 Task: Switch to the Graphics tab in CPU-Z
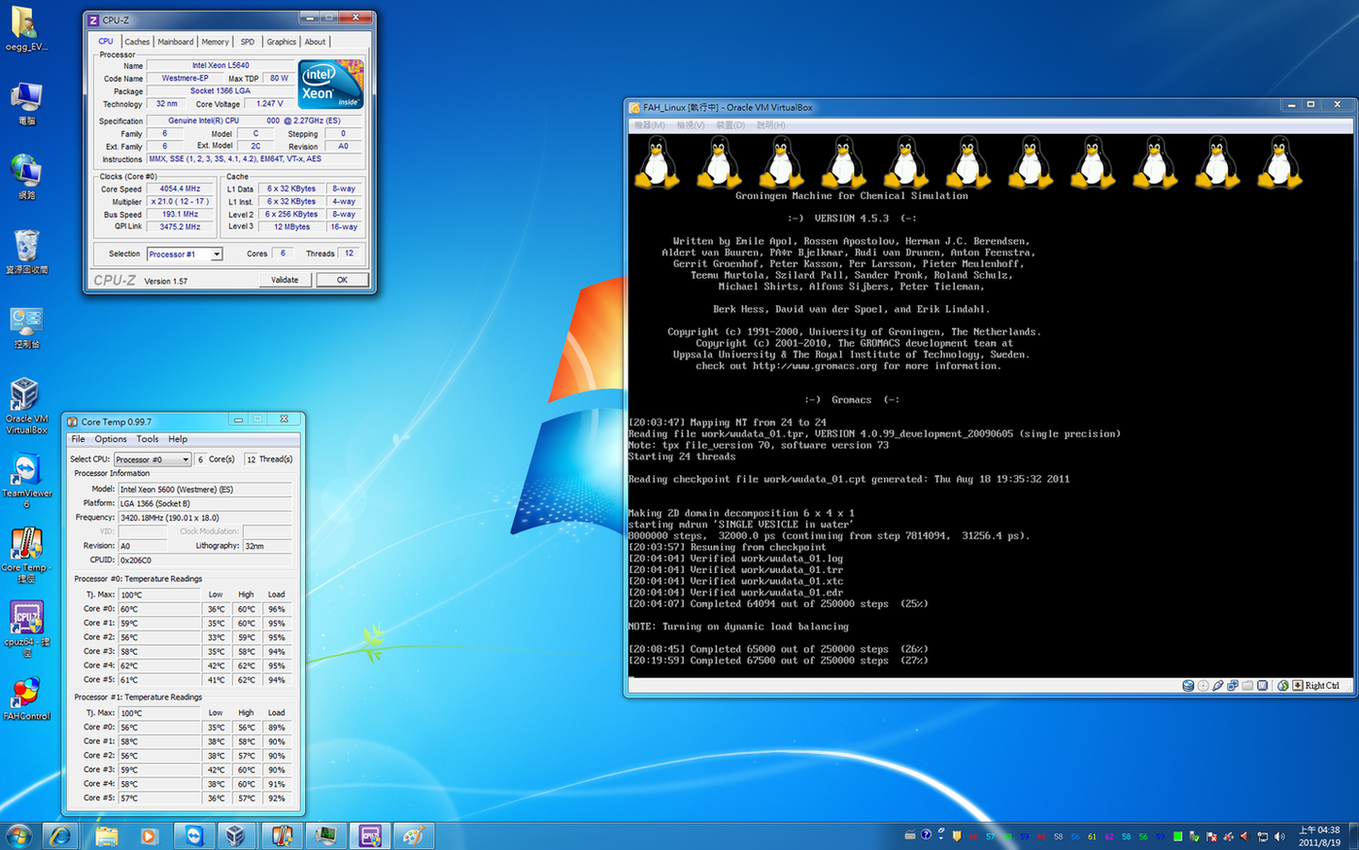click(281, 42)
